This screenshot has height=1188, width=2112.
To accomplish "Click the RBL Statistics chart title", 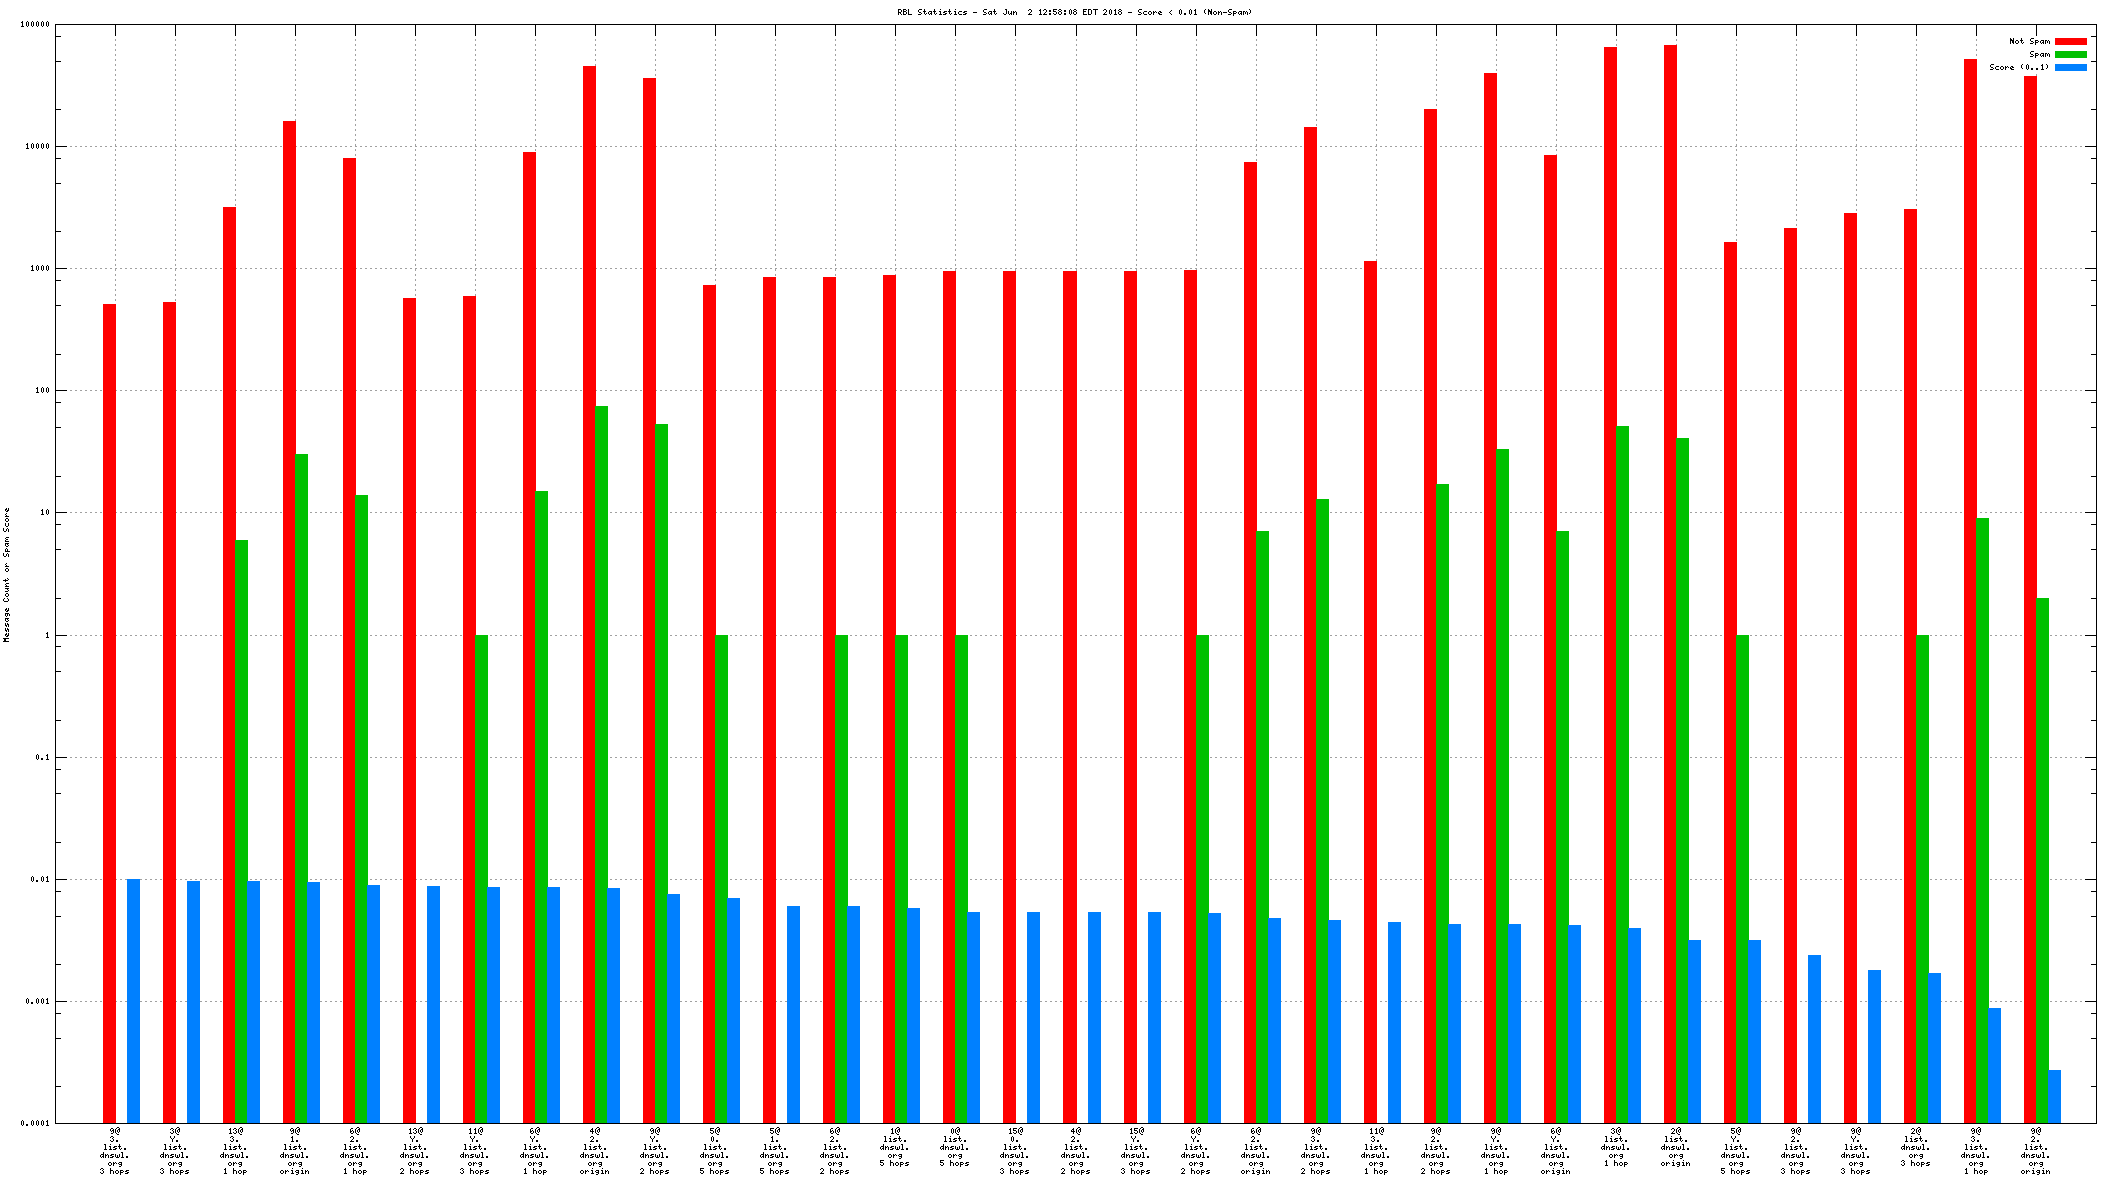I will pos(1074,12).
